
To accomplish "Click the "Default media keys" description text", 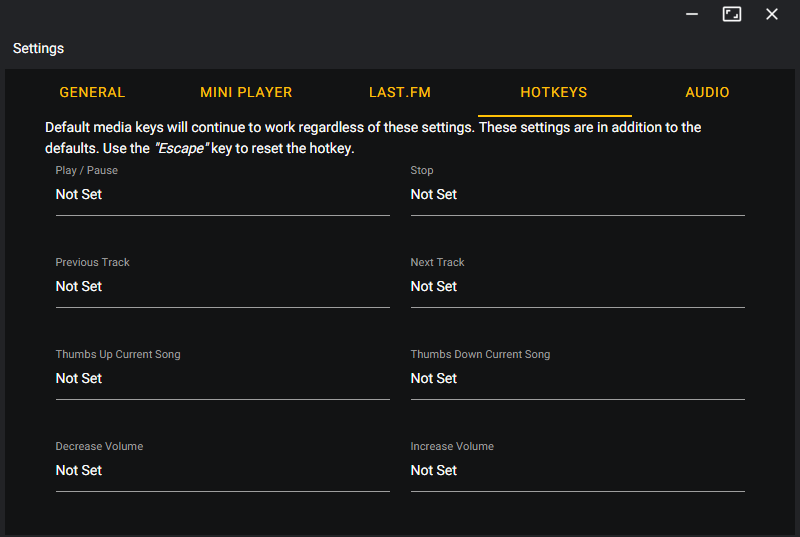I will pos(260,128).
